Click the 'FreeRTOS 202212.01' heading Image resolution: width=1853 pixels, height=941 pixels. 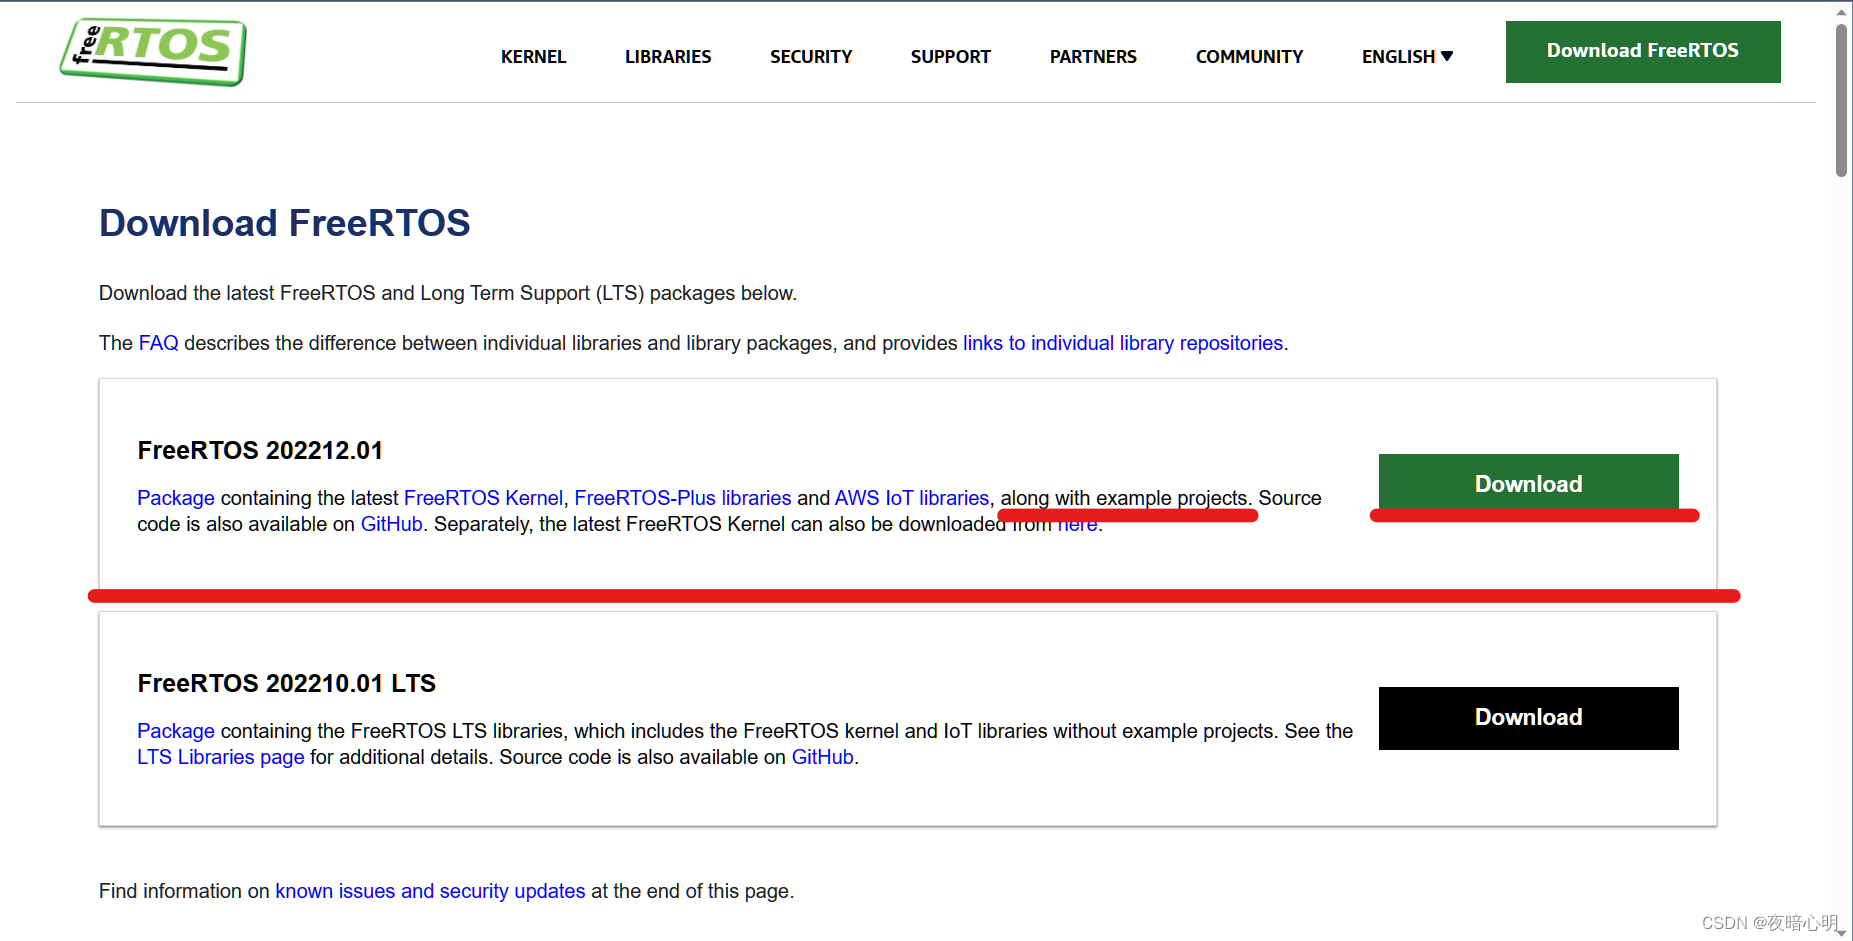tap(260, 450)
